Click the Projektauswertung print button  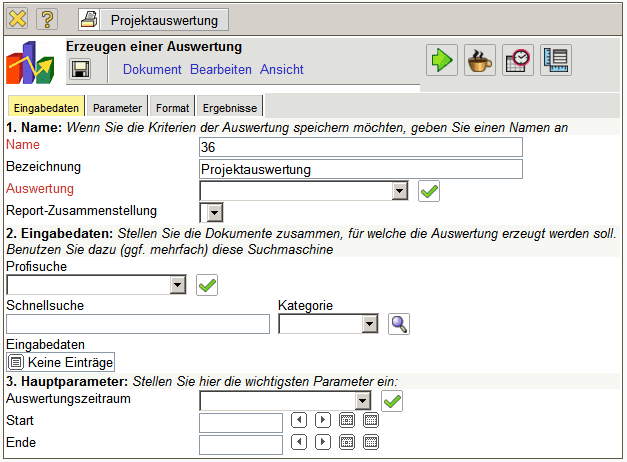coord(154,19)
